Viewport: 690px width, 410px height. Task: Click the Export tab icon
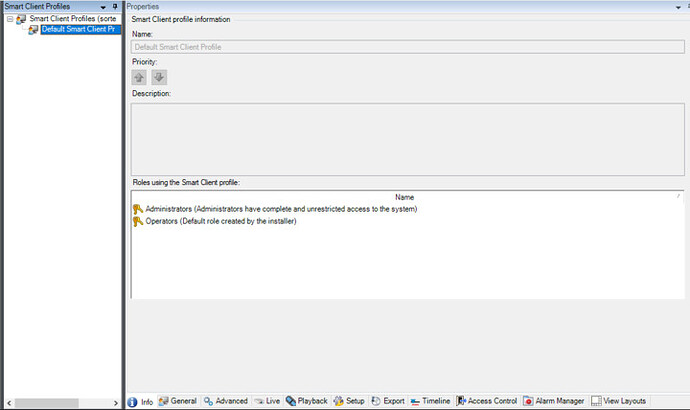[x=376, y=401]
